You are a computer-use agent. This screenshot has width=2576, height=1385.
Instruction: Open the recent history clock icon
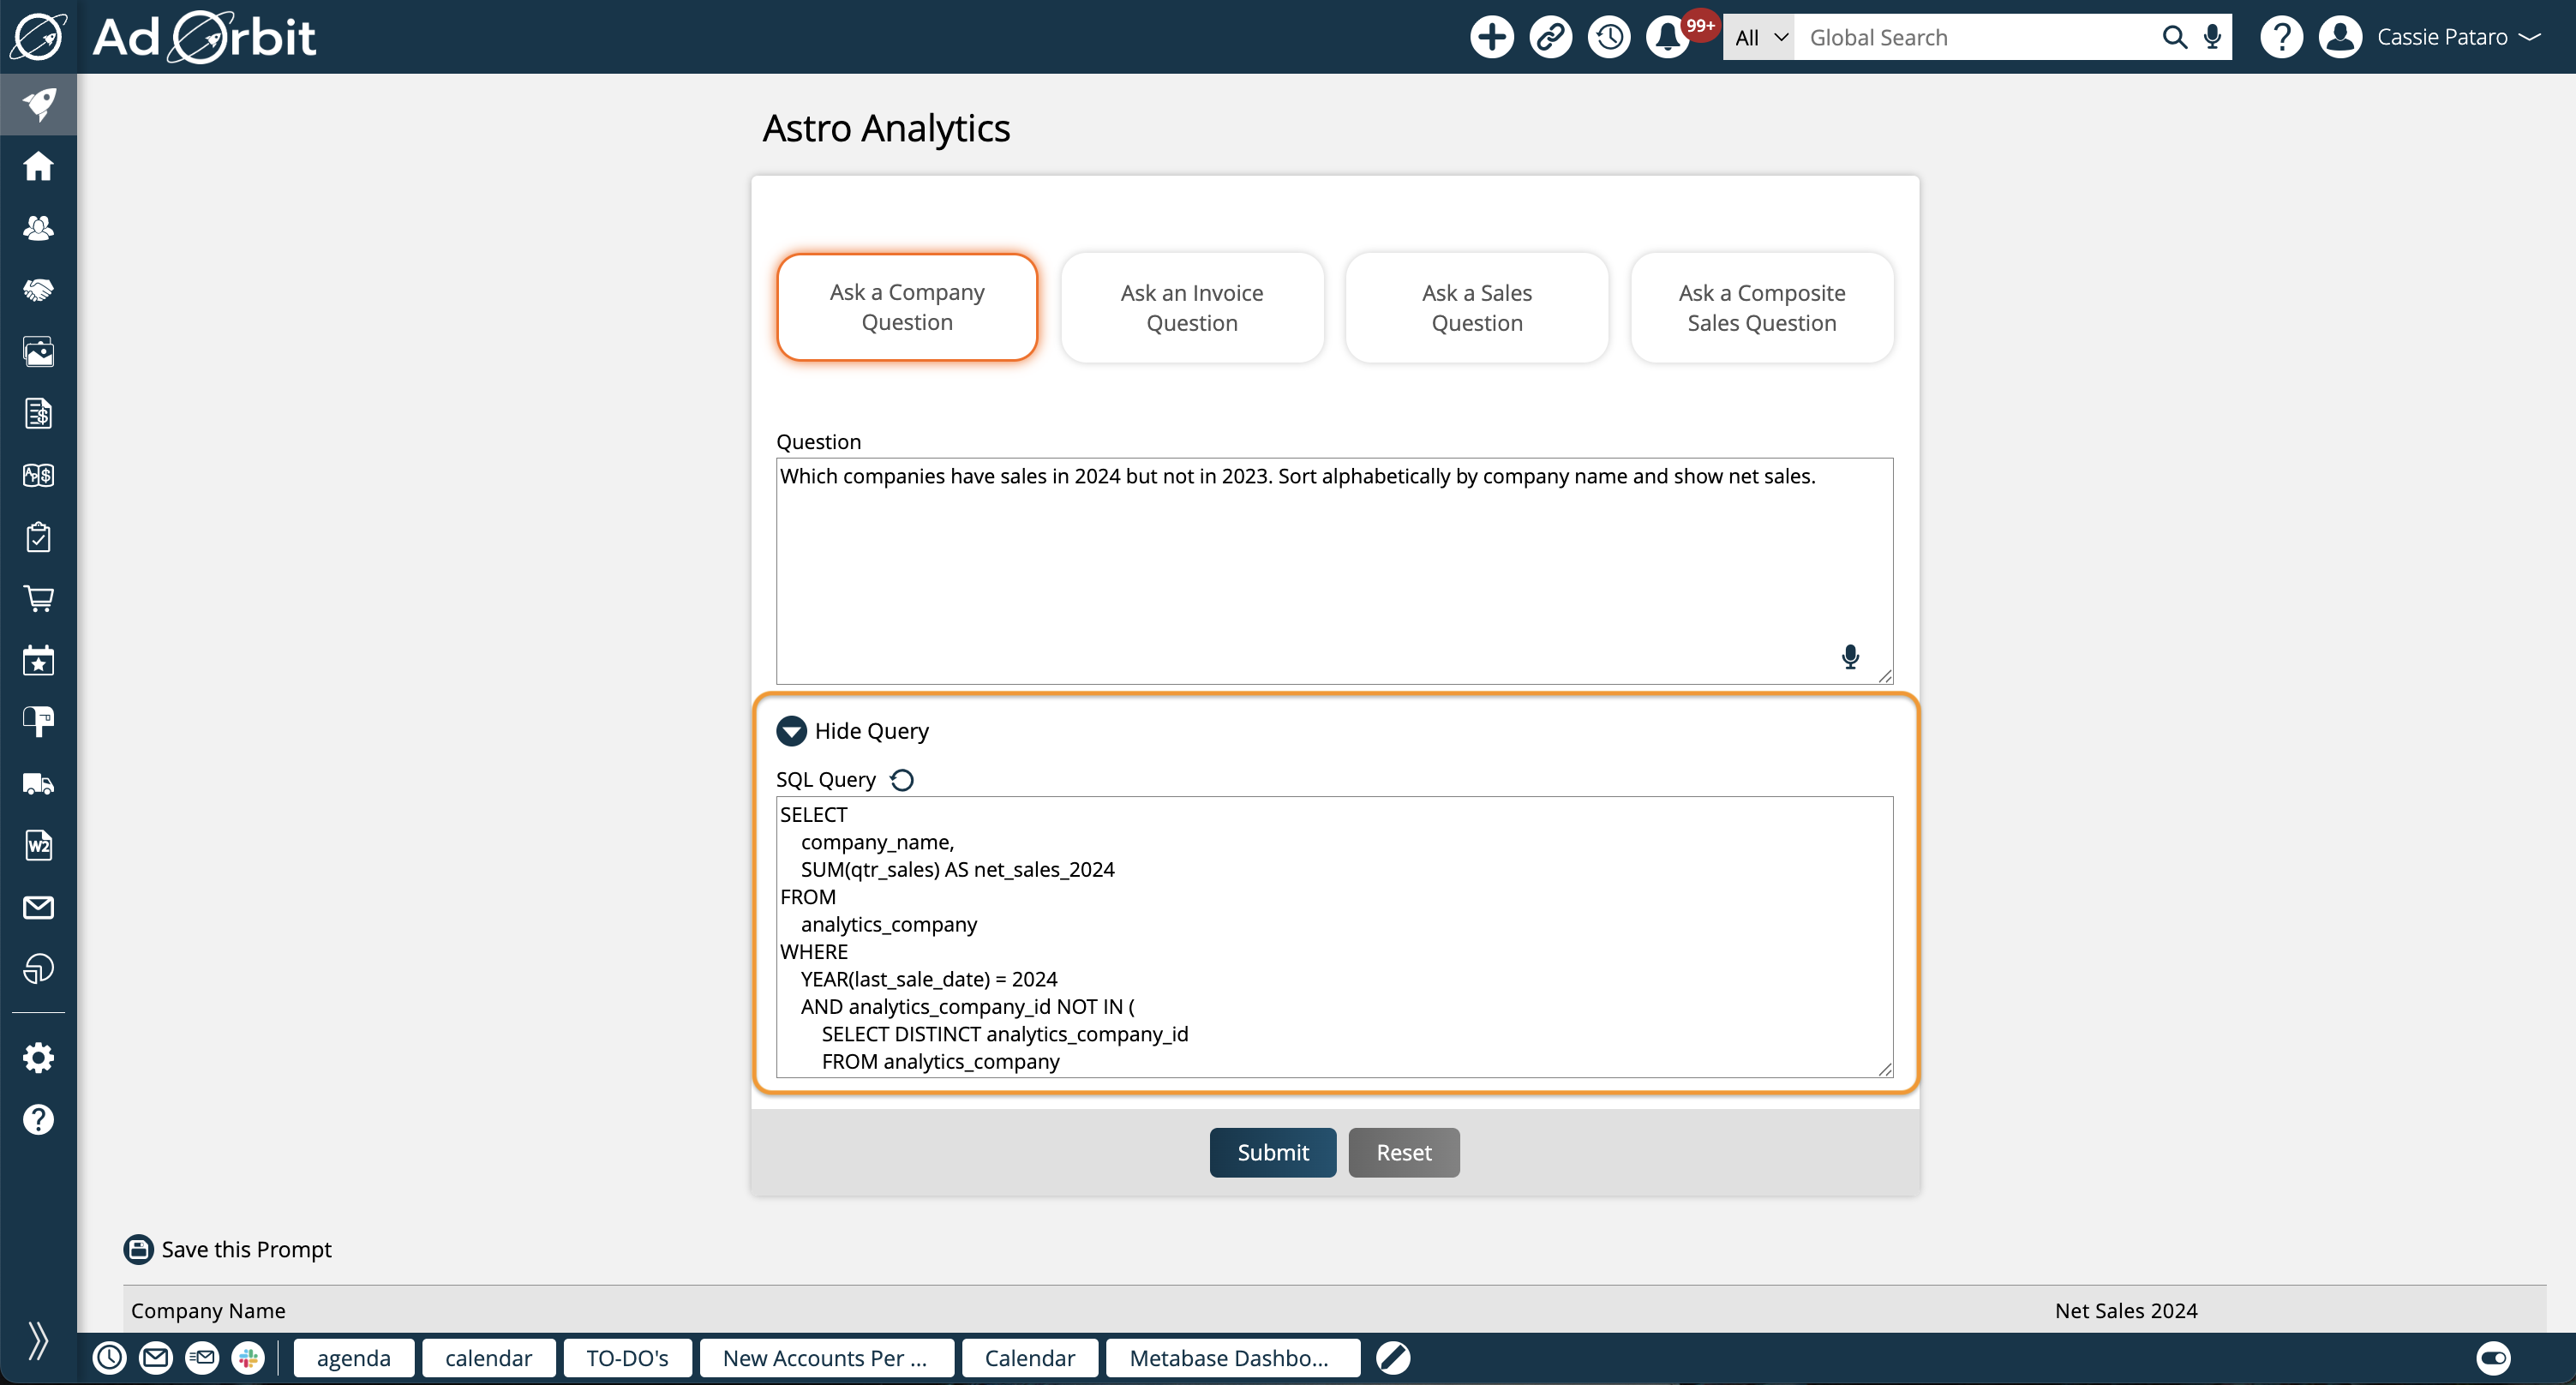tap(1609, 37)
